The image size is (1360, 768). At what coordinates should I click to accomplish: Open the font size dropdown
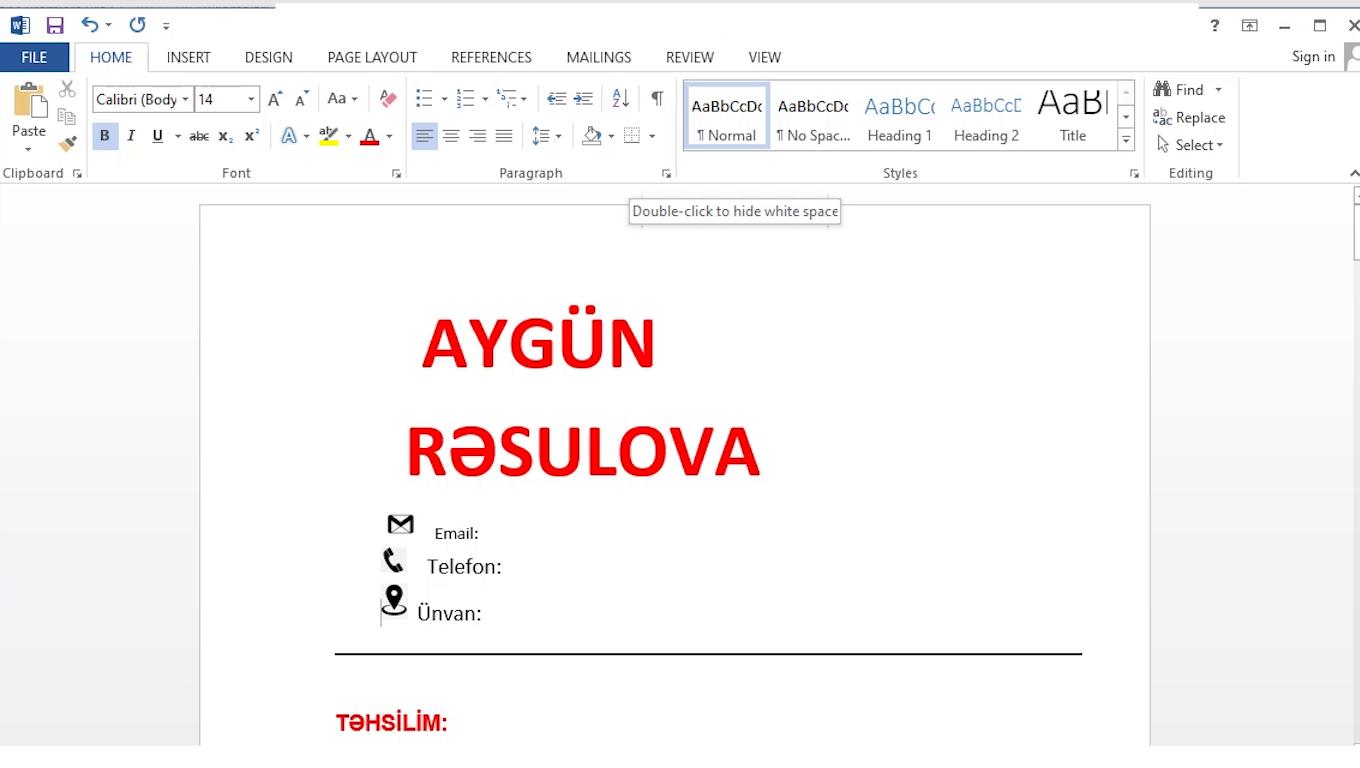pyautogui.click(x=251, y=99)
